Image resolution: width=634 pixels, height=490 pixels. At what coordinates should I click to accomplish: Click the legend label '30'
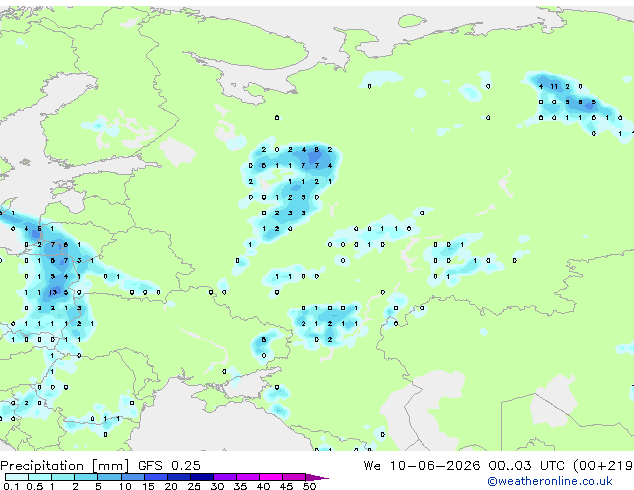click(x=217, y=486)
